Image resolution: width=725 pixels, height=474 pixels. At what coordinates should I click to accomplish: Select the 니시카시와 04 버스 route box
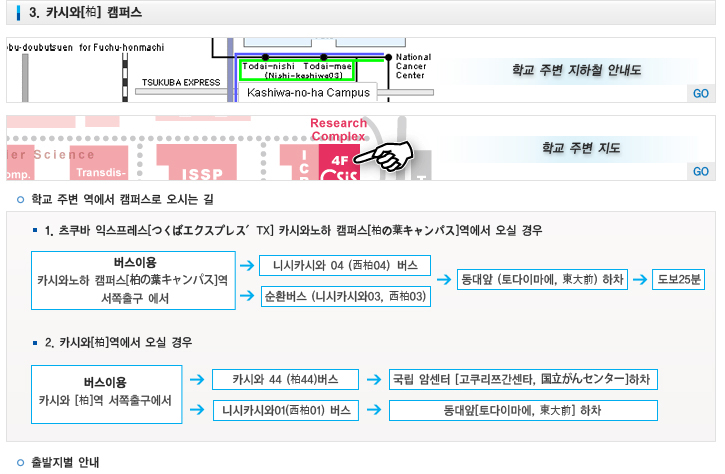(x=344, y=266)
